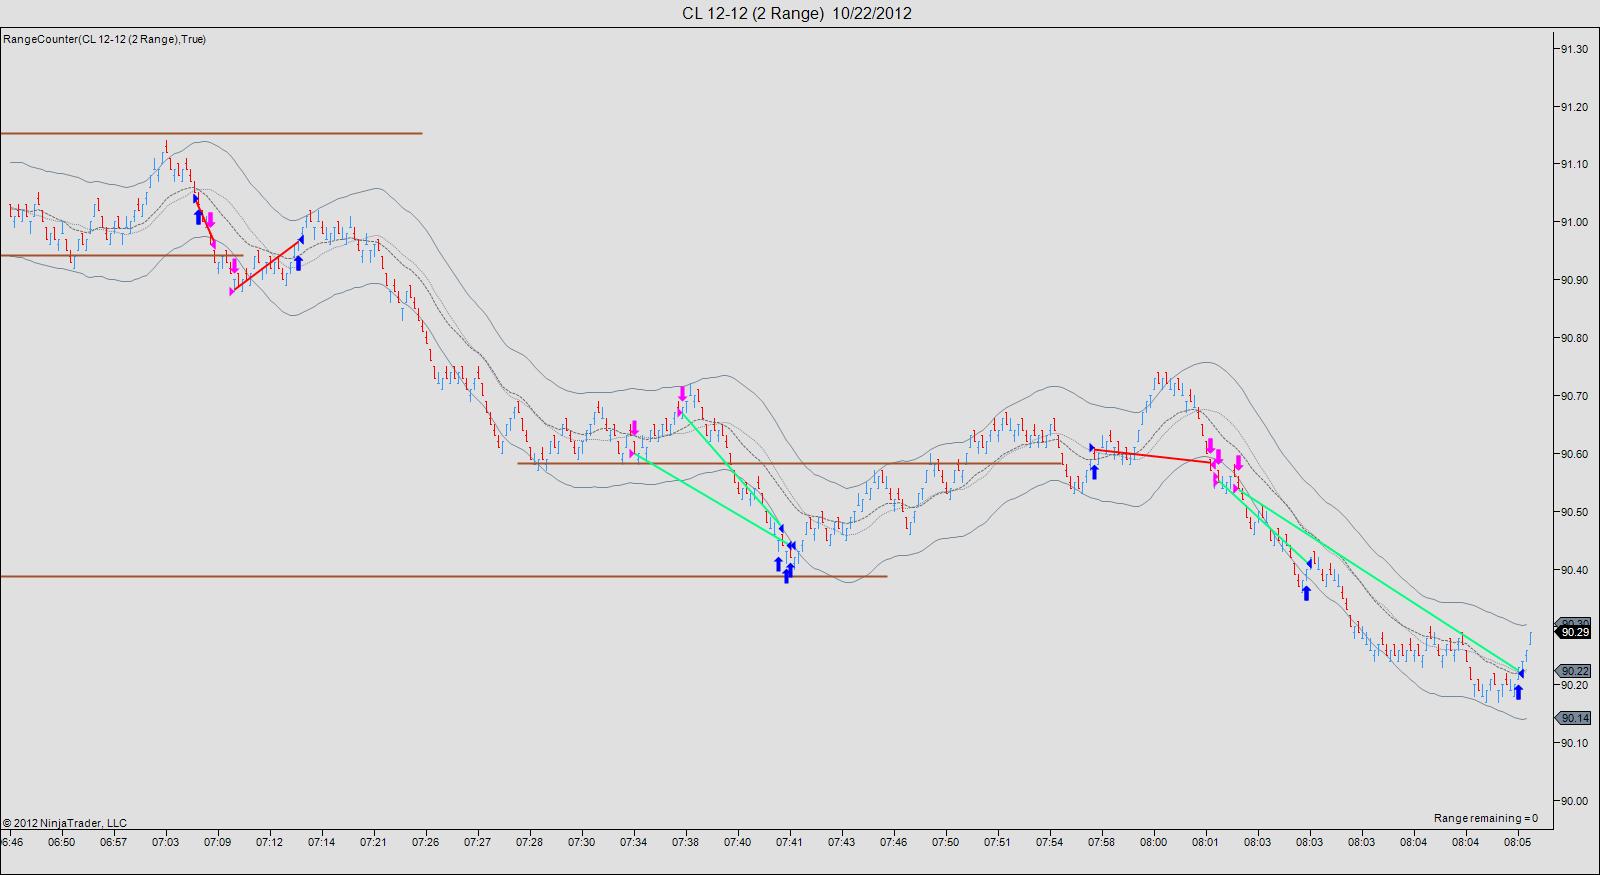Click the 06:50 time axis label
Image resolution: width=1600 pixels, height=875 pixels.
[x=61, y=843]
